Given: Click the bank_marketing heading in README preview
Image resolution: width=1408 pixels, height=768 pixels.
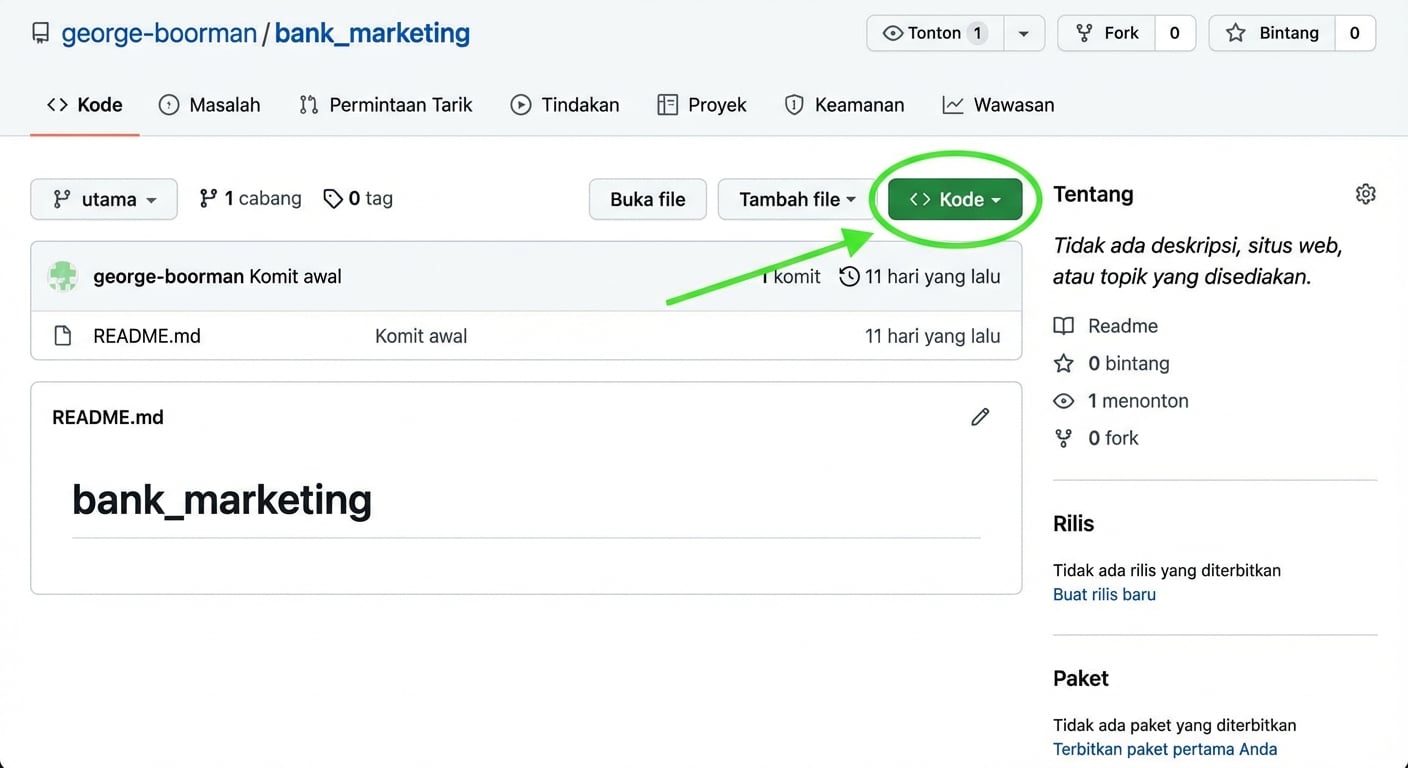Looking at the screenshot, I should pyautogui.click(x=222, y=499).
